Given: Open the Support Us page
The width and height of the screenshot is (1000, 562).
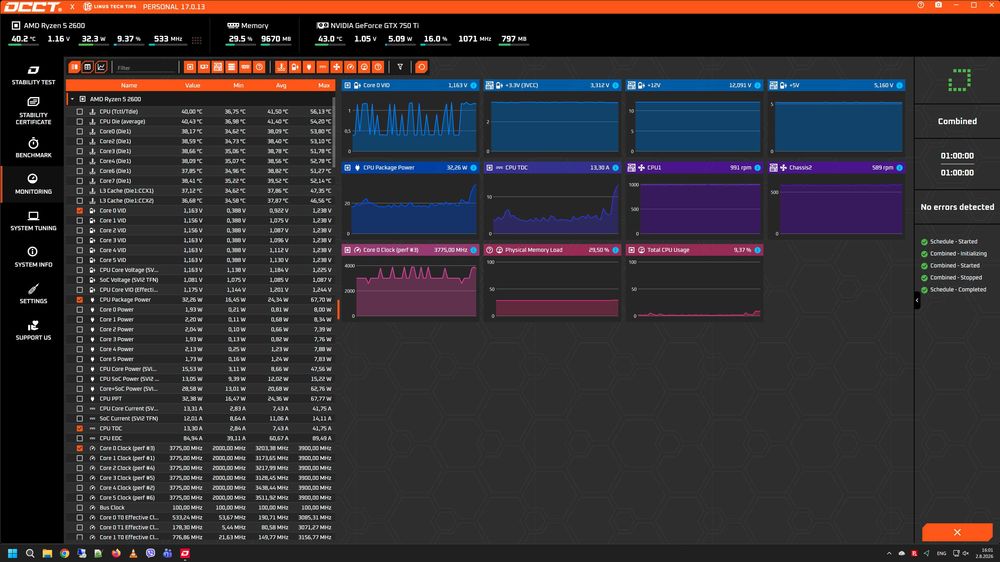Looking at the screenshot, I should tap(33, 330).
